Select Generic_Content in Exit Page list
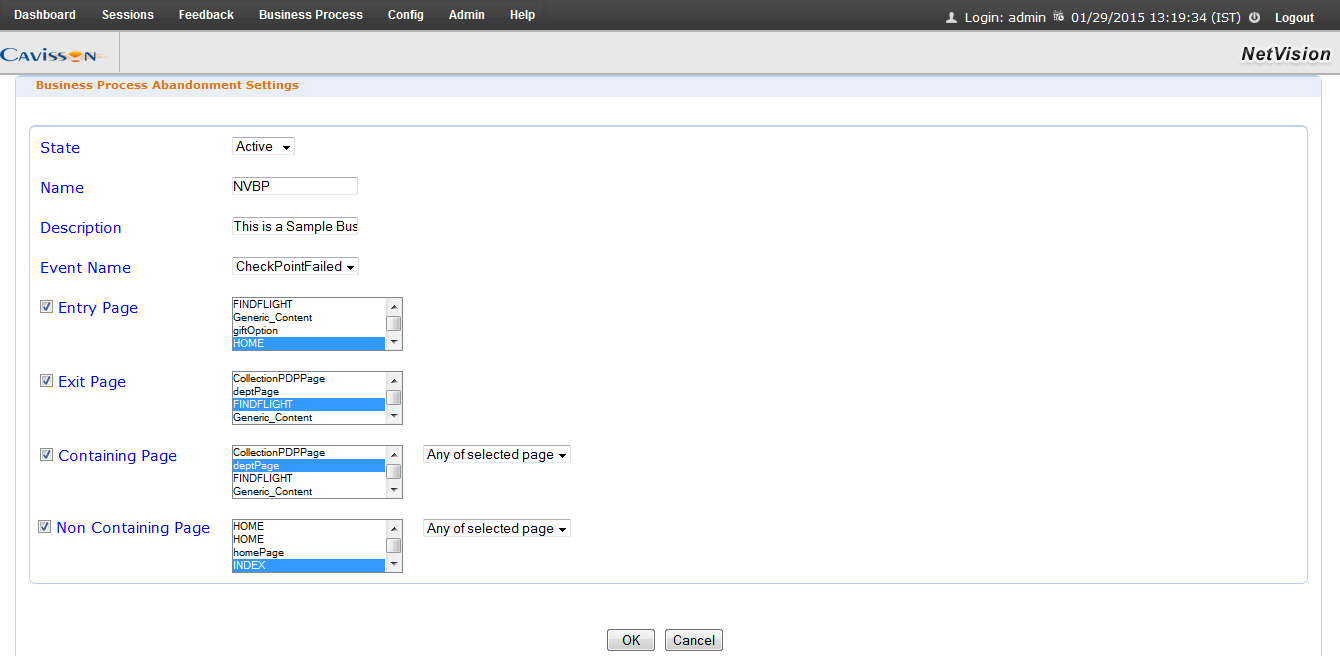 [309, 417]
